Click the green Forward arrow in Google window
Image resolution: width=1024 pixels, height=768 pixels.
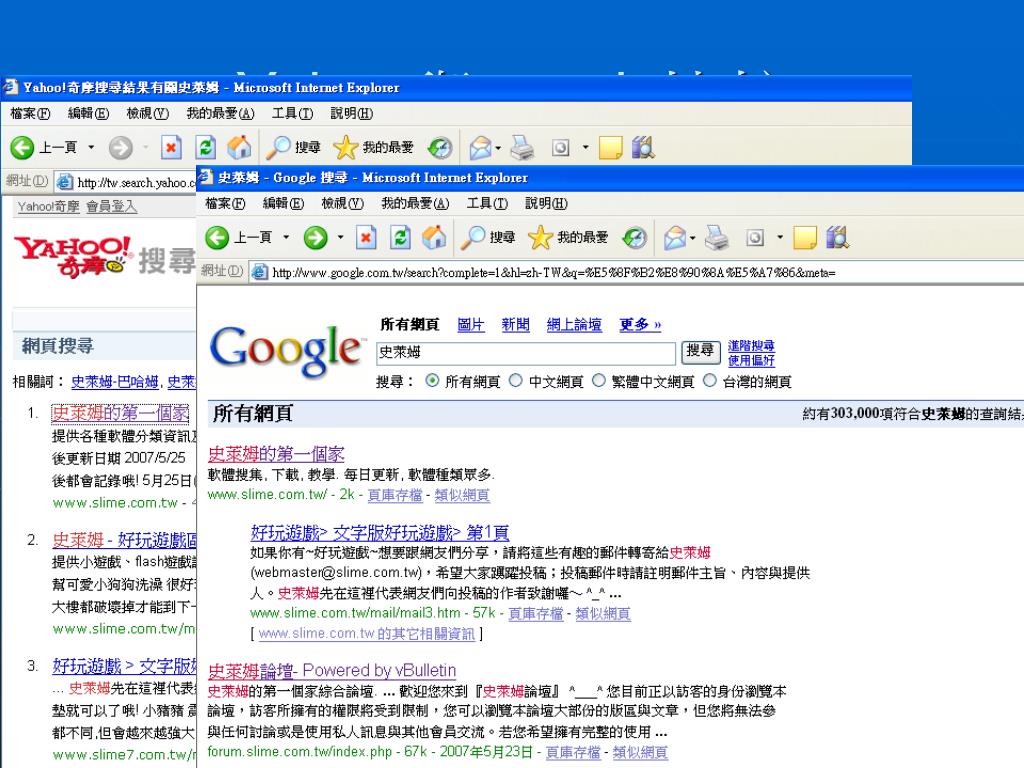(x=315, y=237)
